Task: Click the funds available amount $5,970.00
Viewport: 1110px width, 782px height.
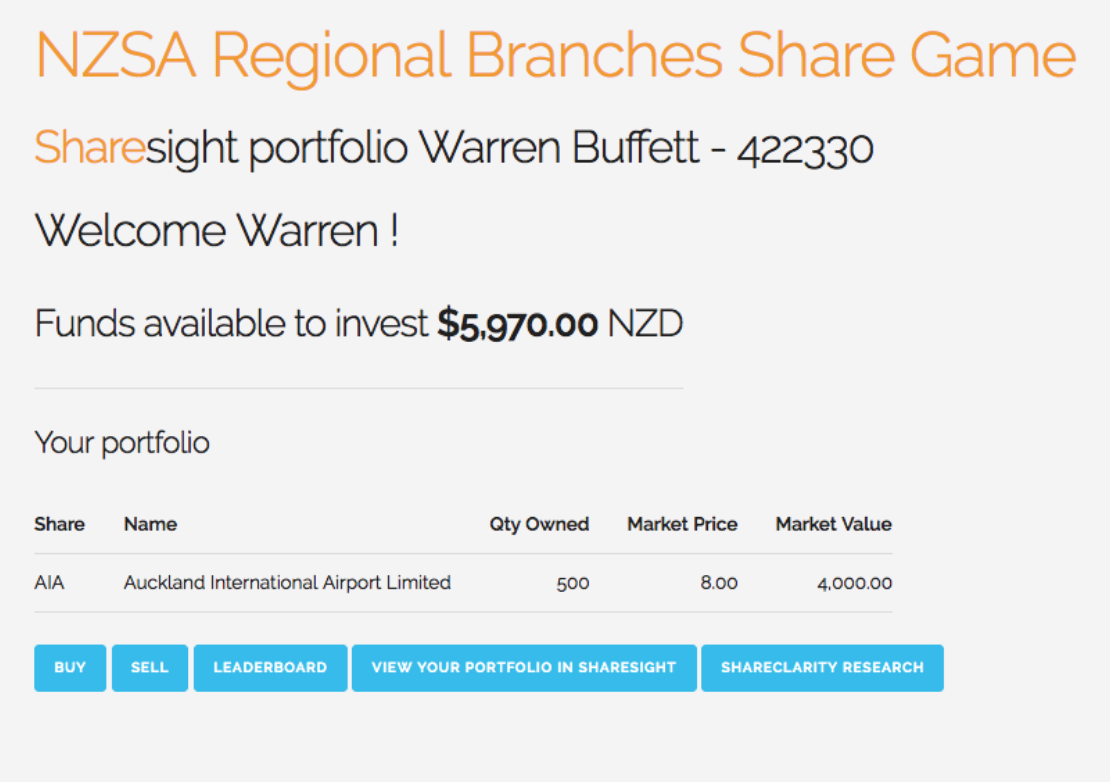Action: click(x=517, y=322)
